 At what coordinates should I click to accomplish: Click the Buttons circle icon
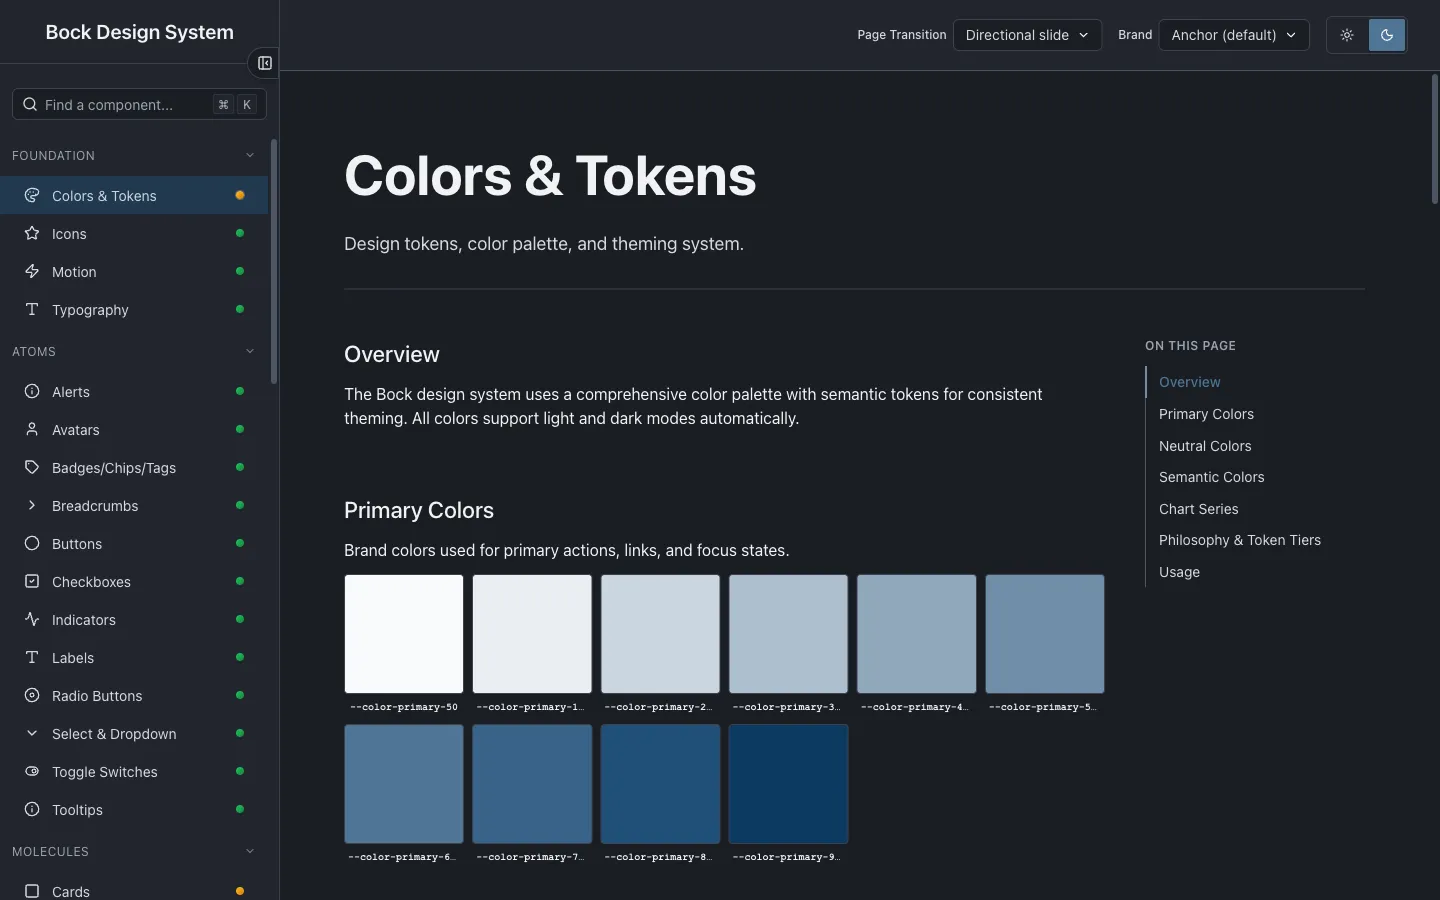32,543
